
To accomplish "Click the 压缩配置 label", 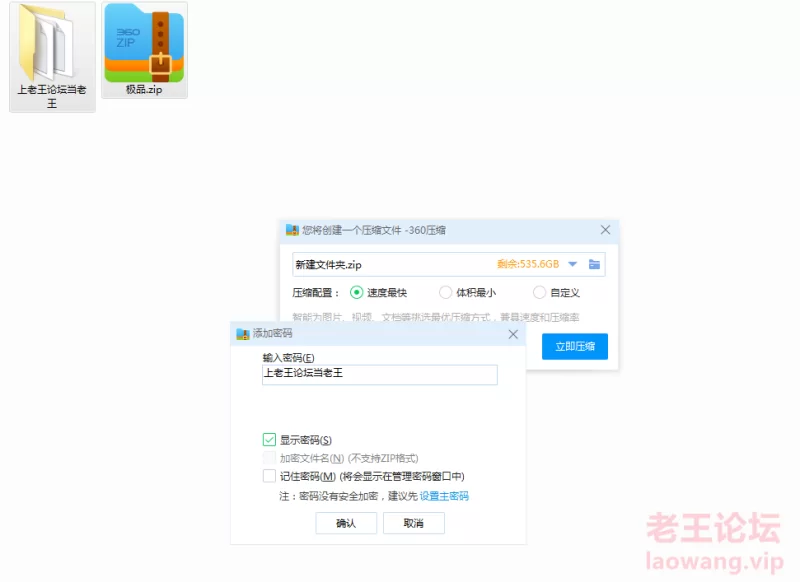I will tap(315, 293).
